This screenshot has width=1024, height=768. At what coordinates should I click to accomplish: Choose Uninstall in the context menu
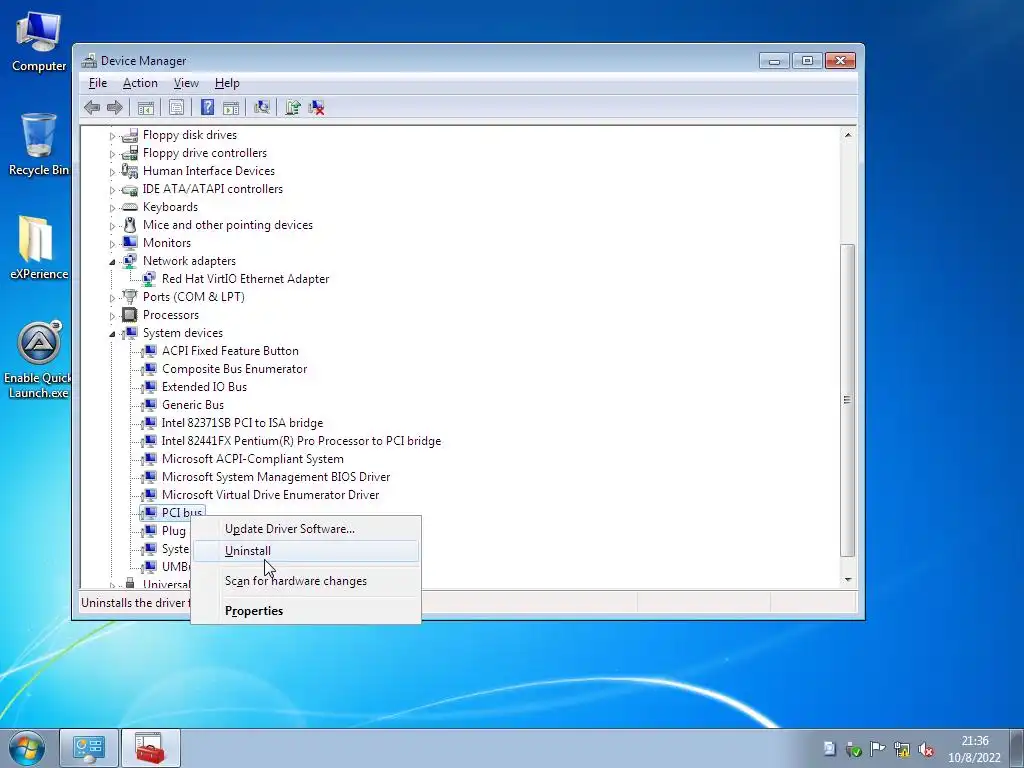(x=306, y=551)
